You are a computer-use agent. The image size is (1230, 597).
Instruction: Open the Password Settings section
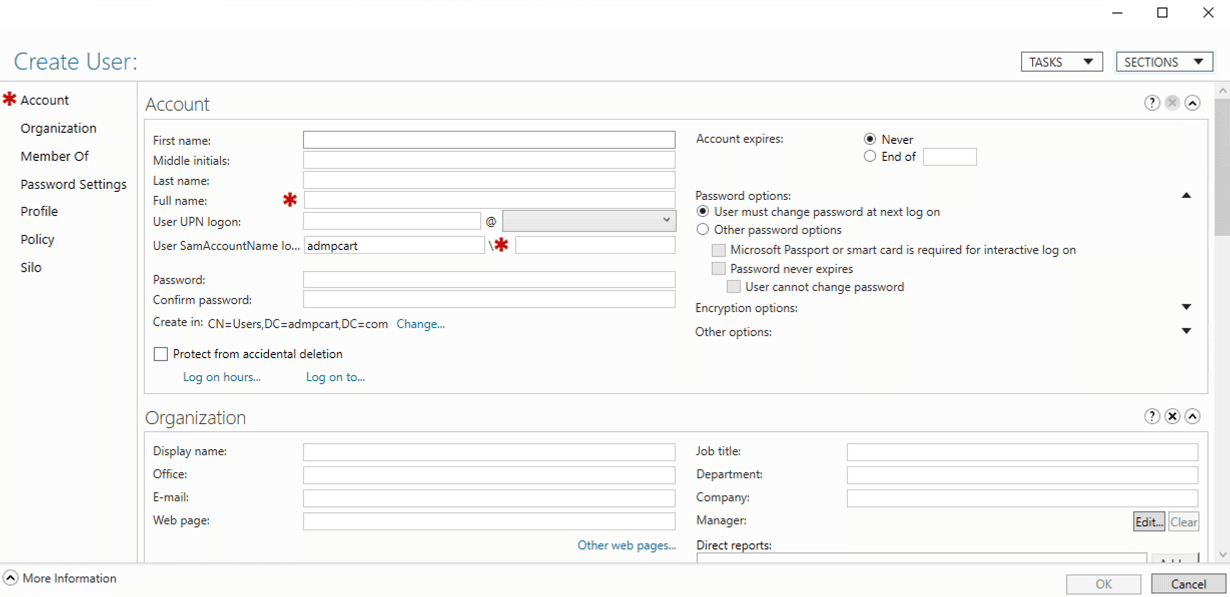(x=73, y=184)
